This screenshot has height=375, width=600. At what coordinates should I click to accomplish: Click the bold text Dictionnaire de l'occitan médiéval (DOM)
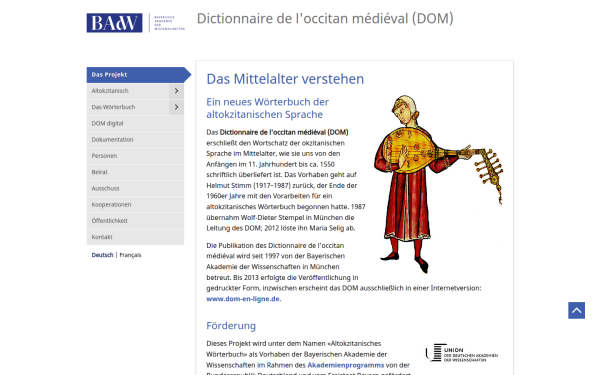[284, 132]
